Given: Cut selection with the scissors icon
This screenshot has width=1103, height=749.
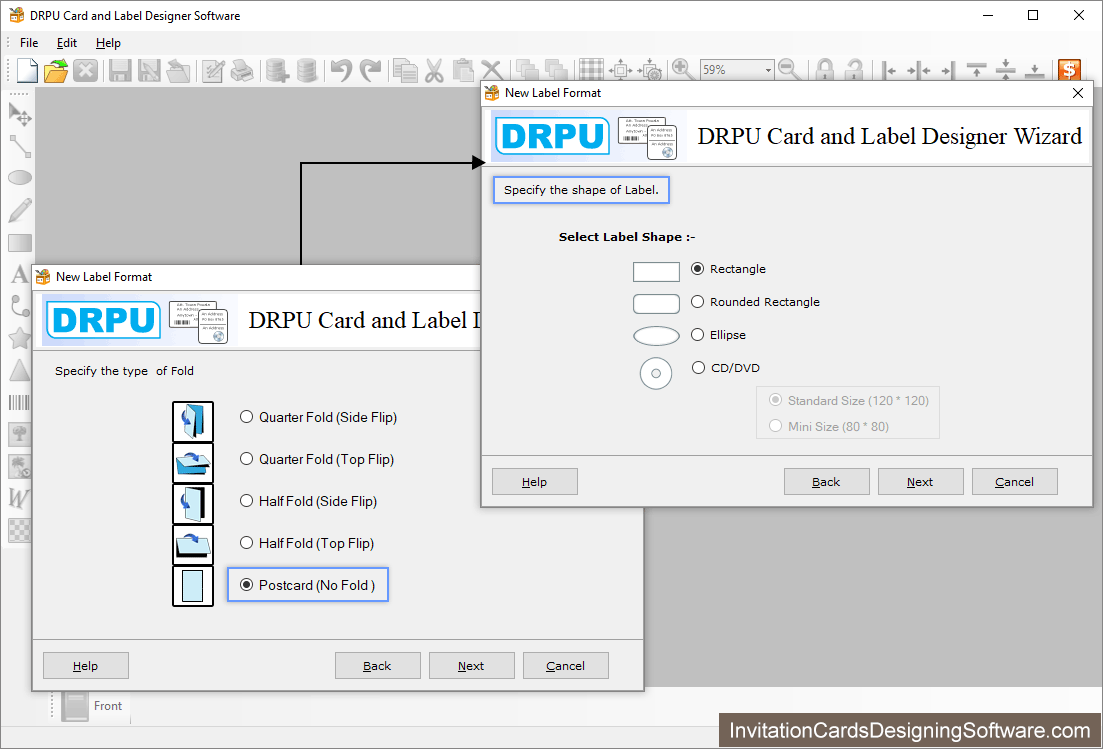Looking at the screenshot, I should 434,70.
